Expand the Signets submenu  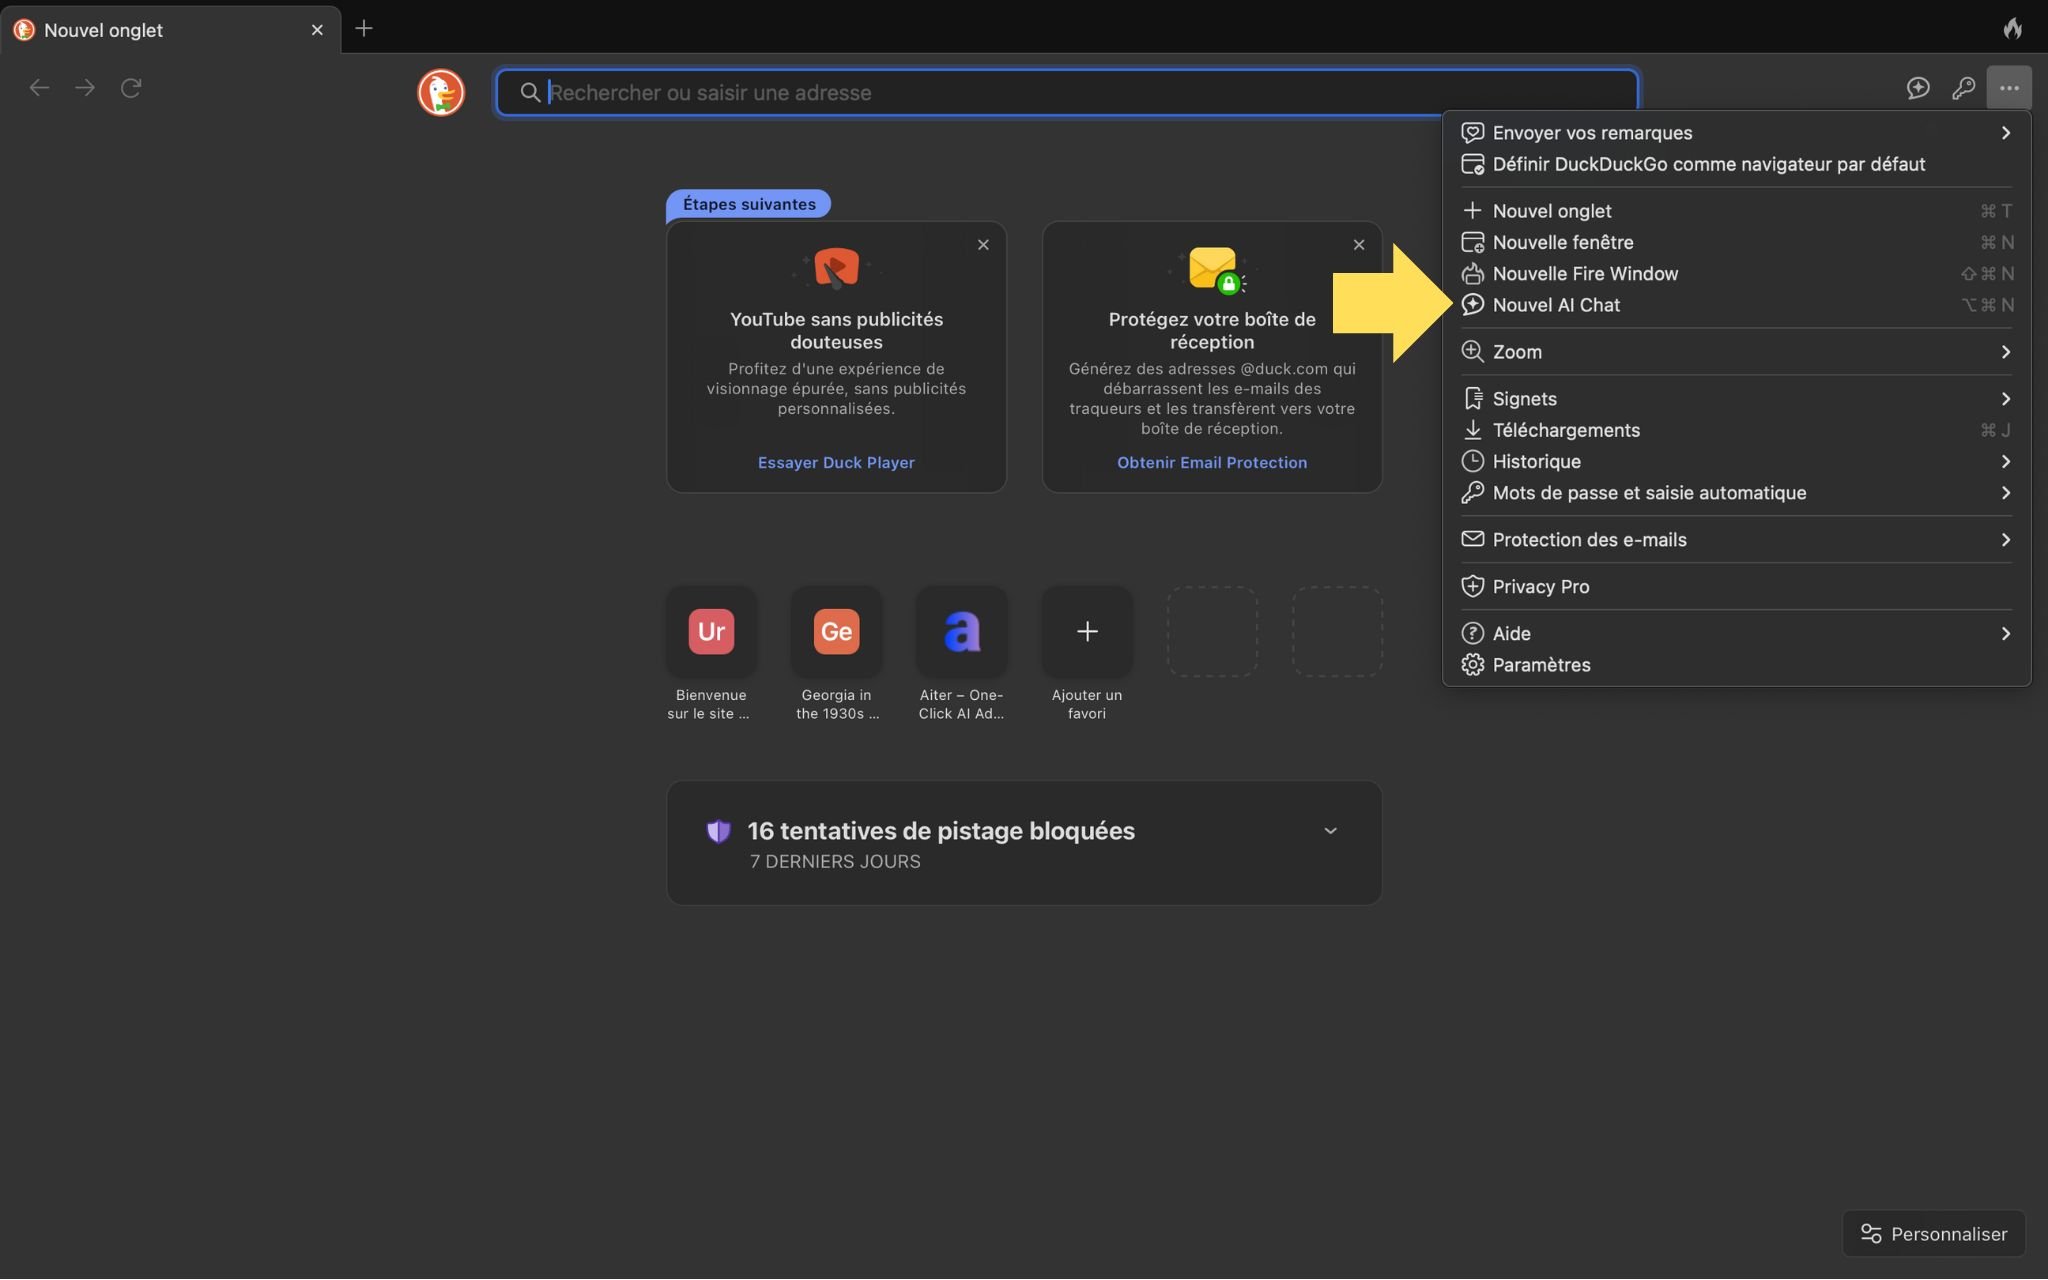(1736, 399)
